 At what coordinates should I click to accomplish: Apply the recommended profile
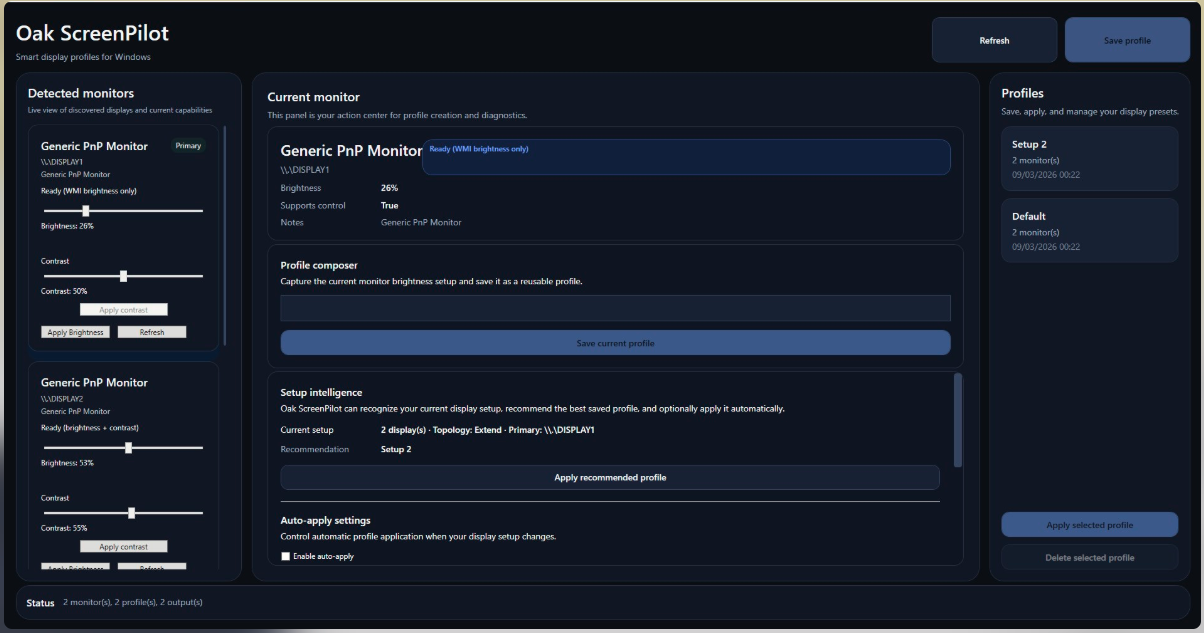pos(610,478)
